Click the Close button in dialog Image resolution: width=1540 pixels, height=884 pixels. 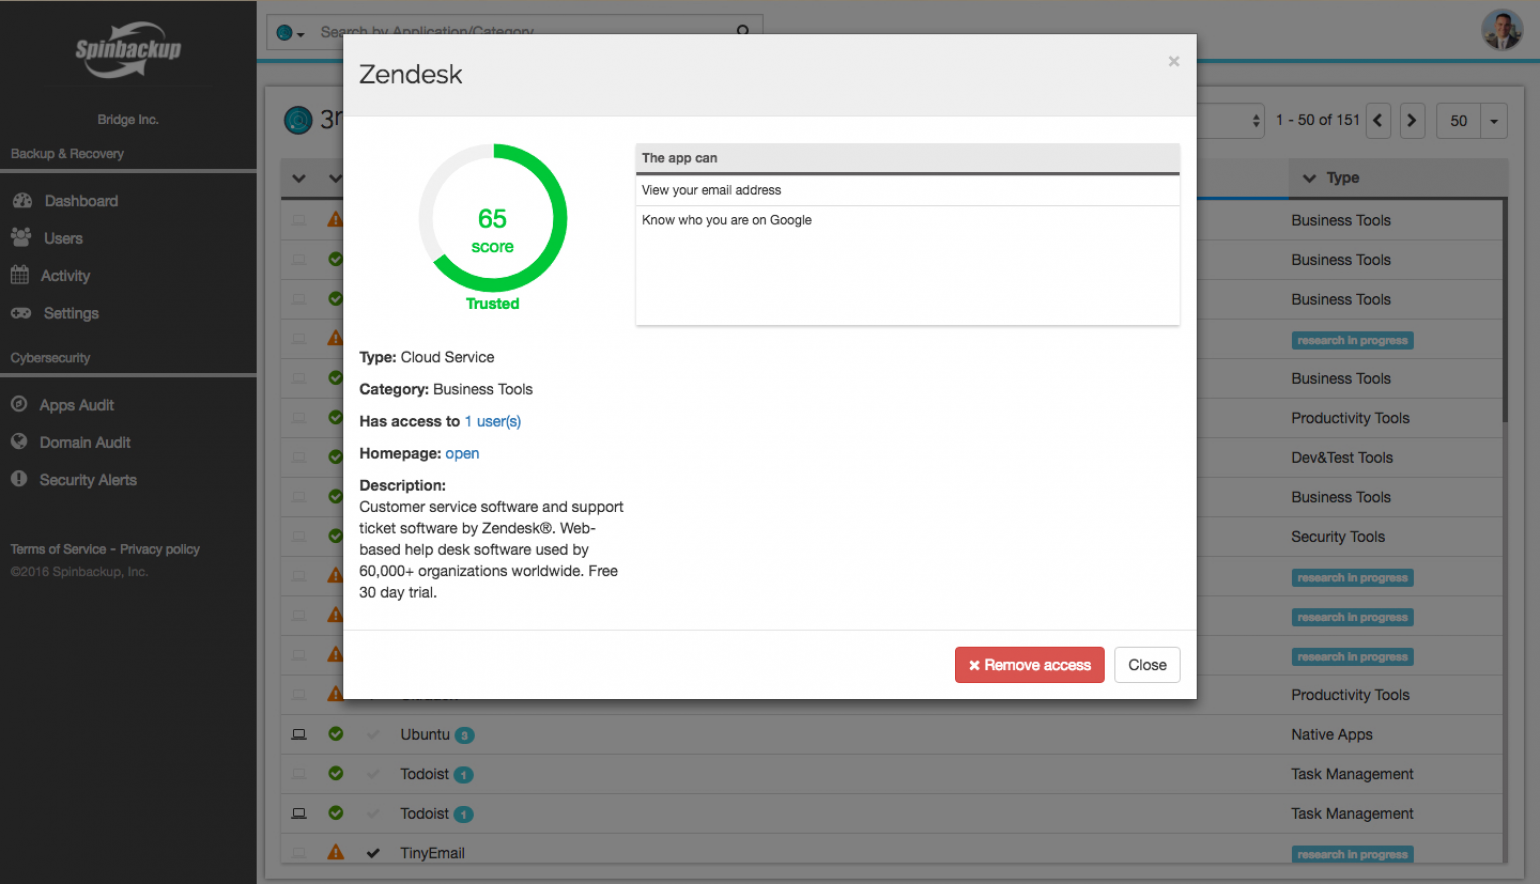pos(1147,665)
